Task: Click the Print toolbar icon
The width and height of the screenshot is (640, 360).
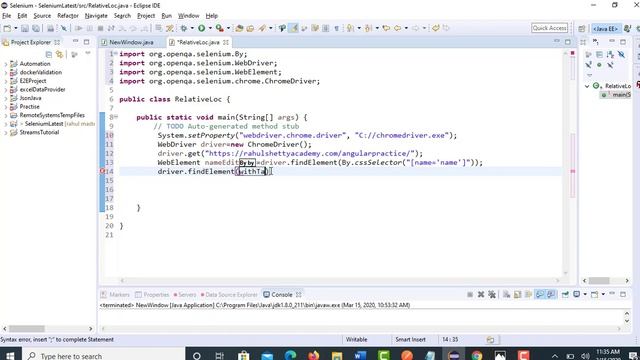Action: click(x=50, y=28)
